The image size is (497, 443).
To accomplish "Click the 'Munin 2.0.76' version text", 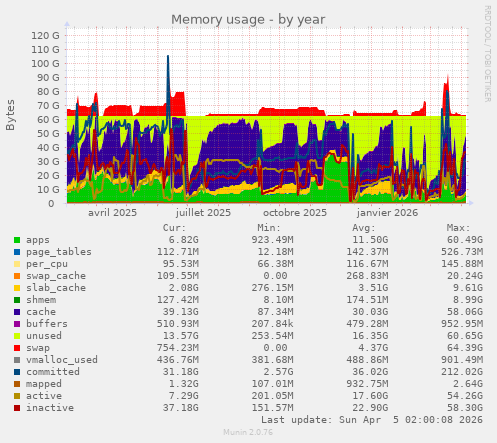I will pos(248,432).
